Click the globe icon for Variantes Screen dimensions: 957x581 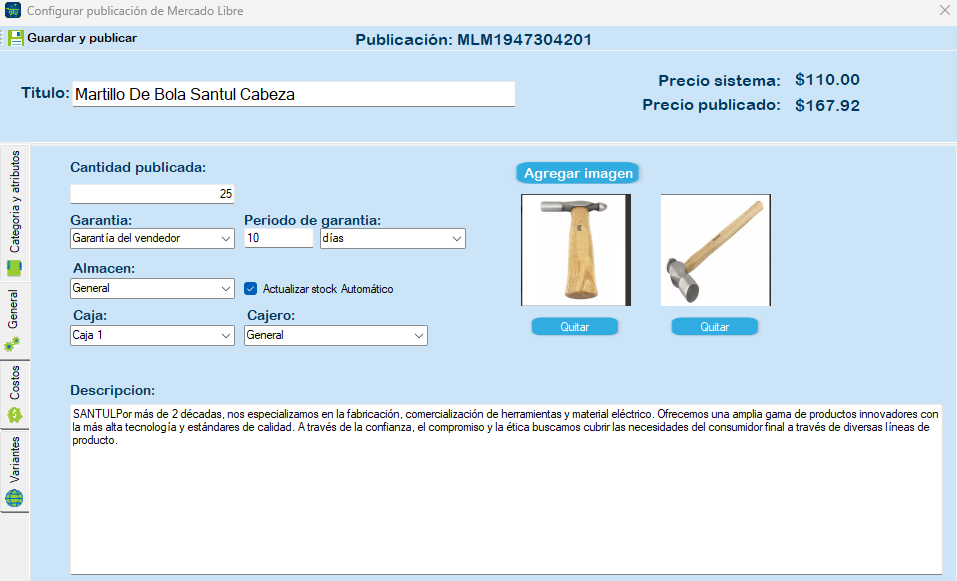pos(15,498)
